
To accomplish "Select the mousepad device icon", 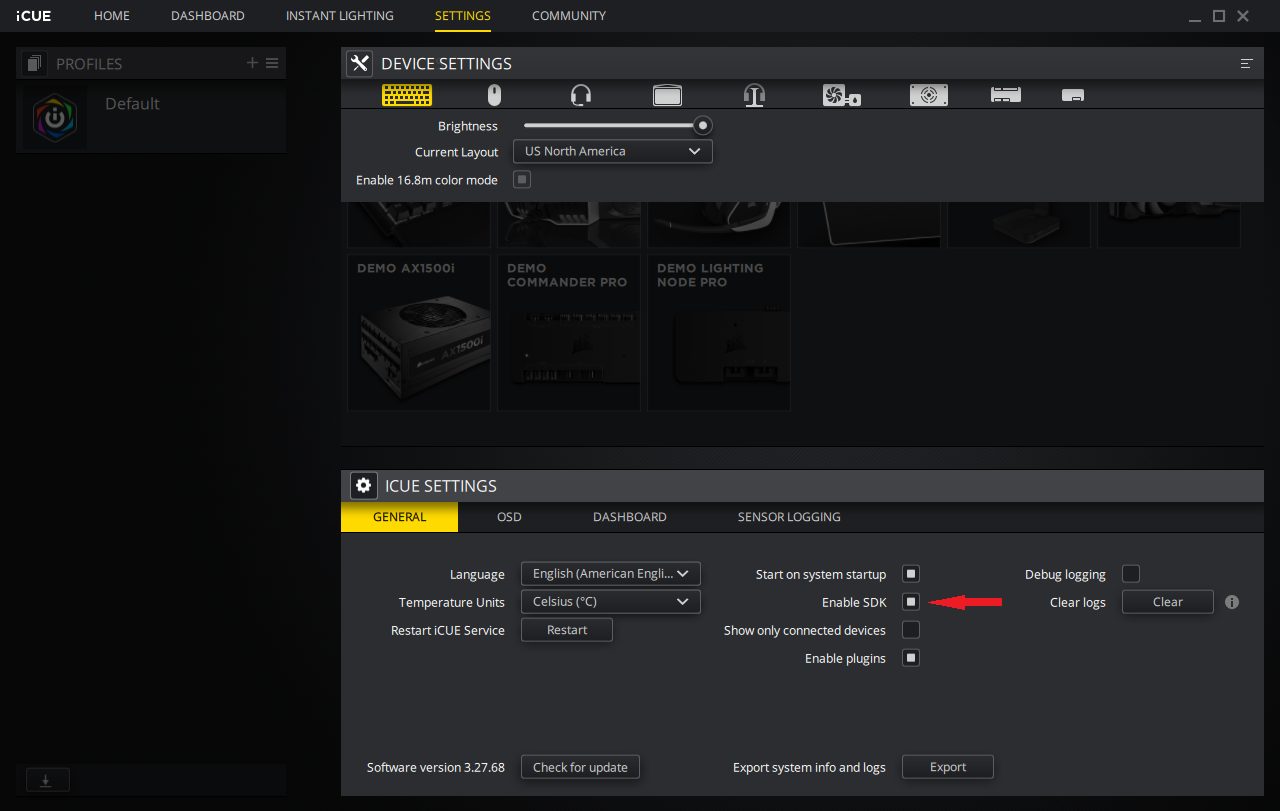I will tap(667, 95).
